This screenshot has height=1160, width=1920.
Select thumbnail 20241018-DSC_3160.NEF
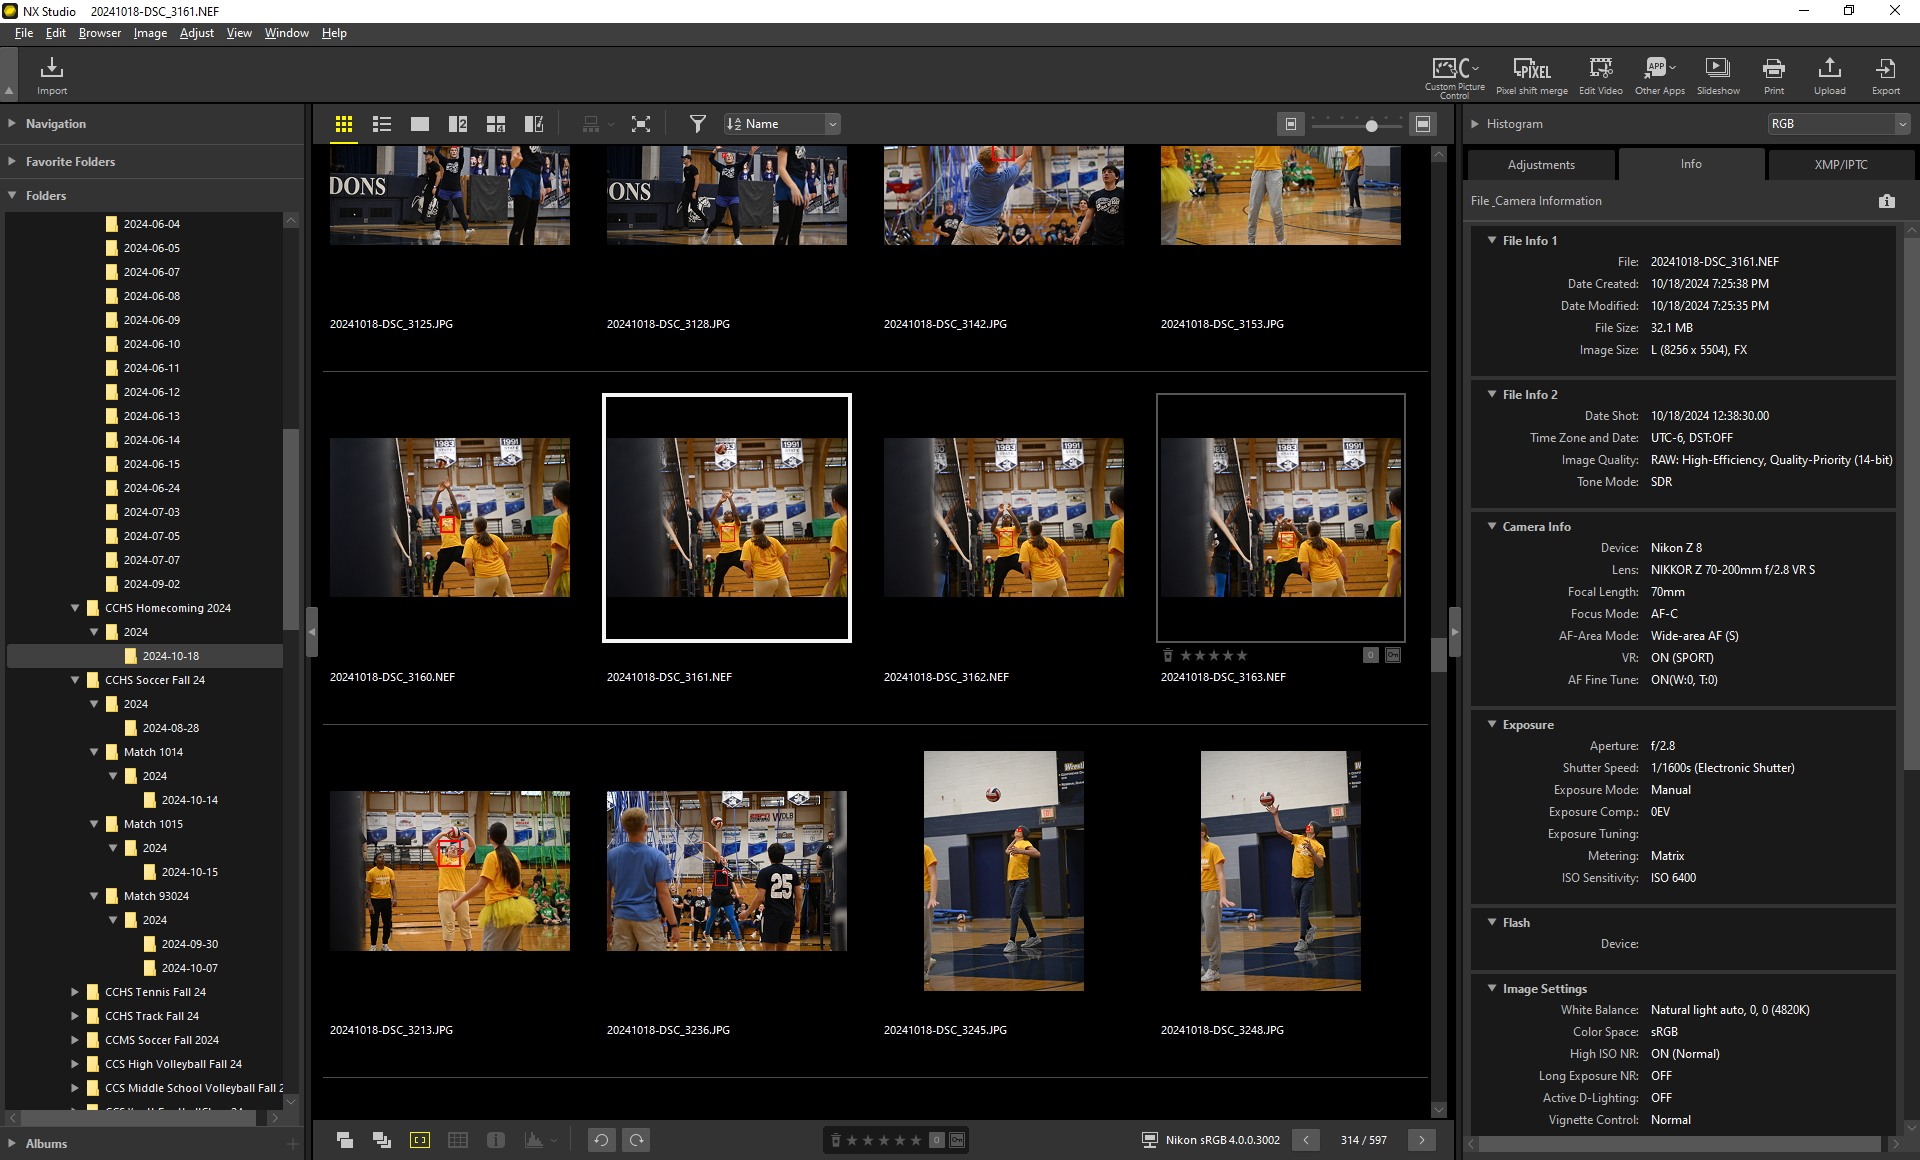click(x=450, y=518)
